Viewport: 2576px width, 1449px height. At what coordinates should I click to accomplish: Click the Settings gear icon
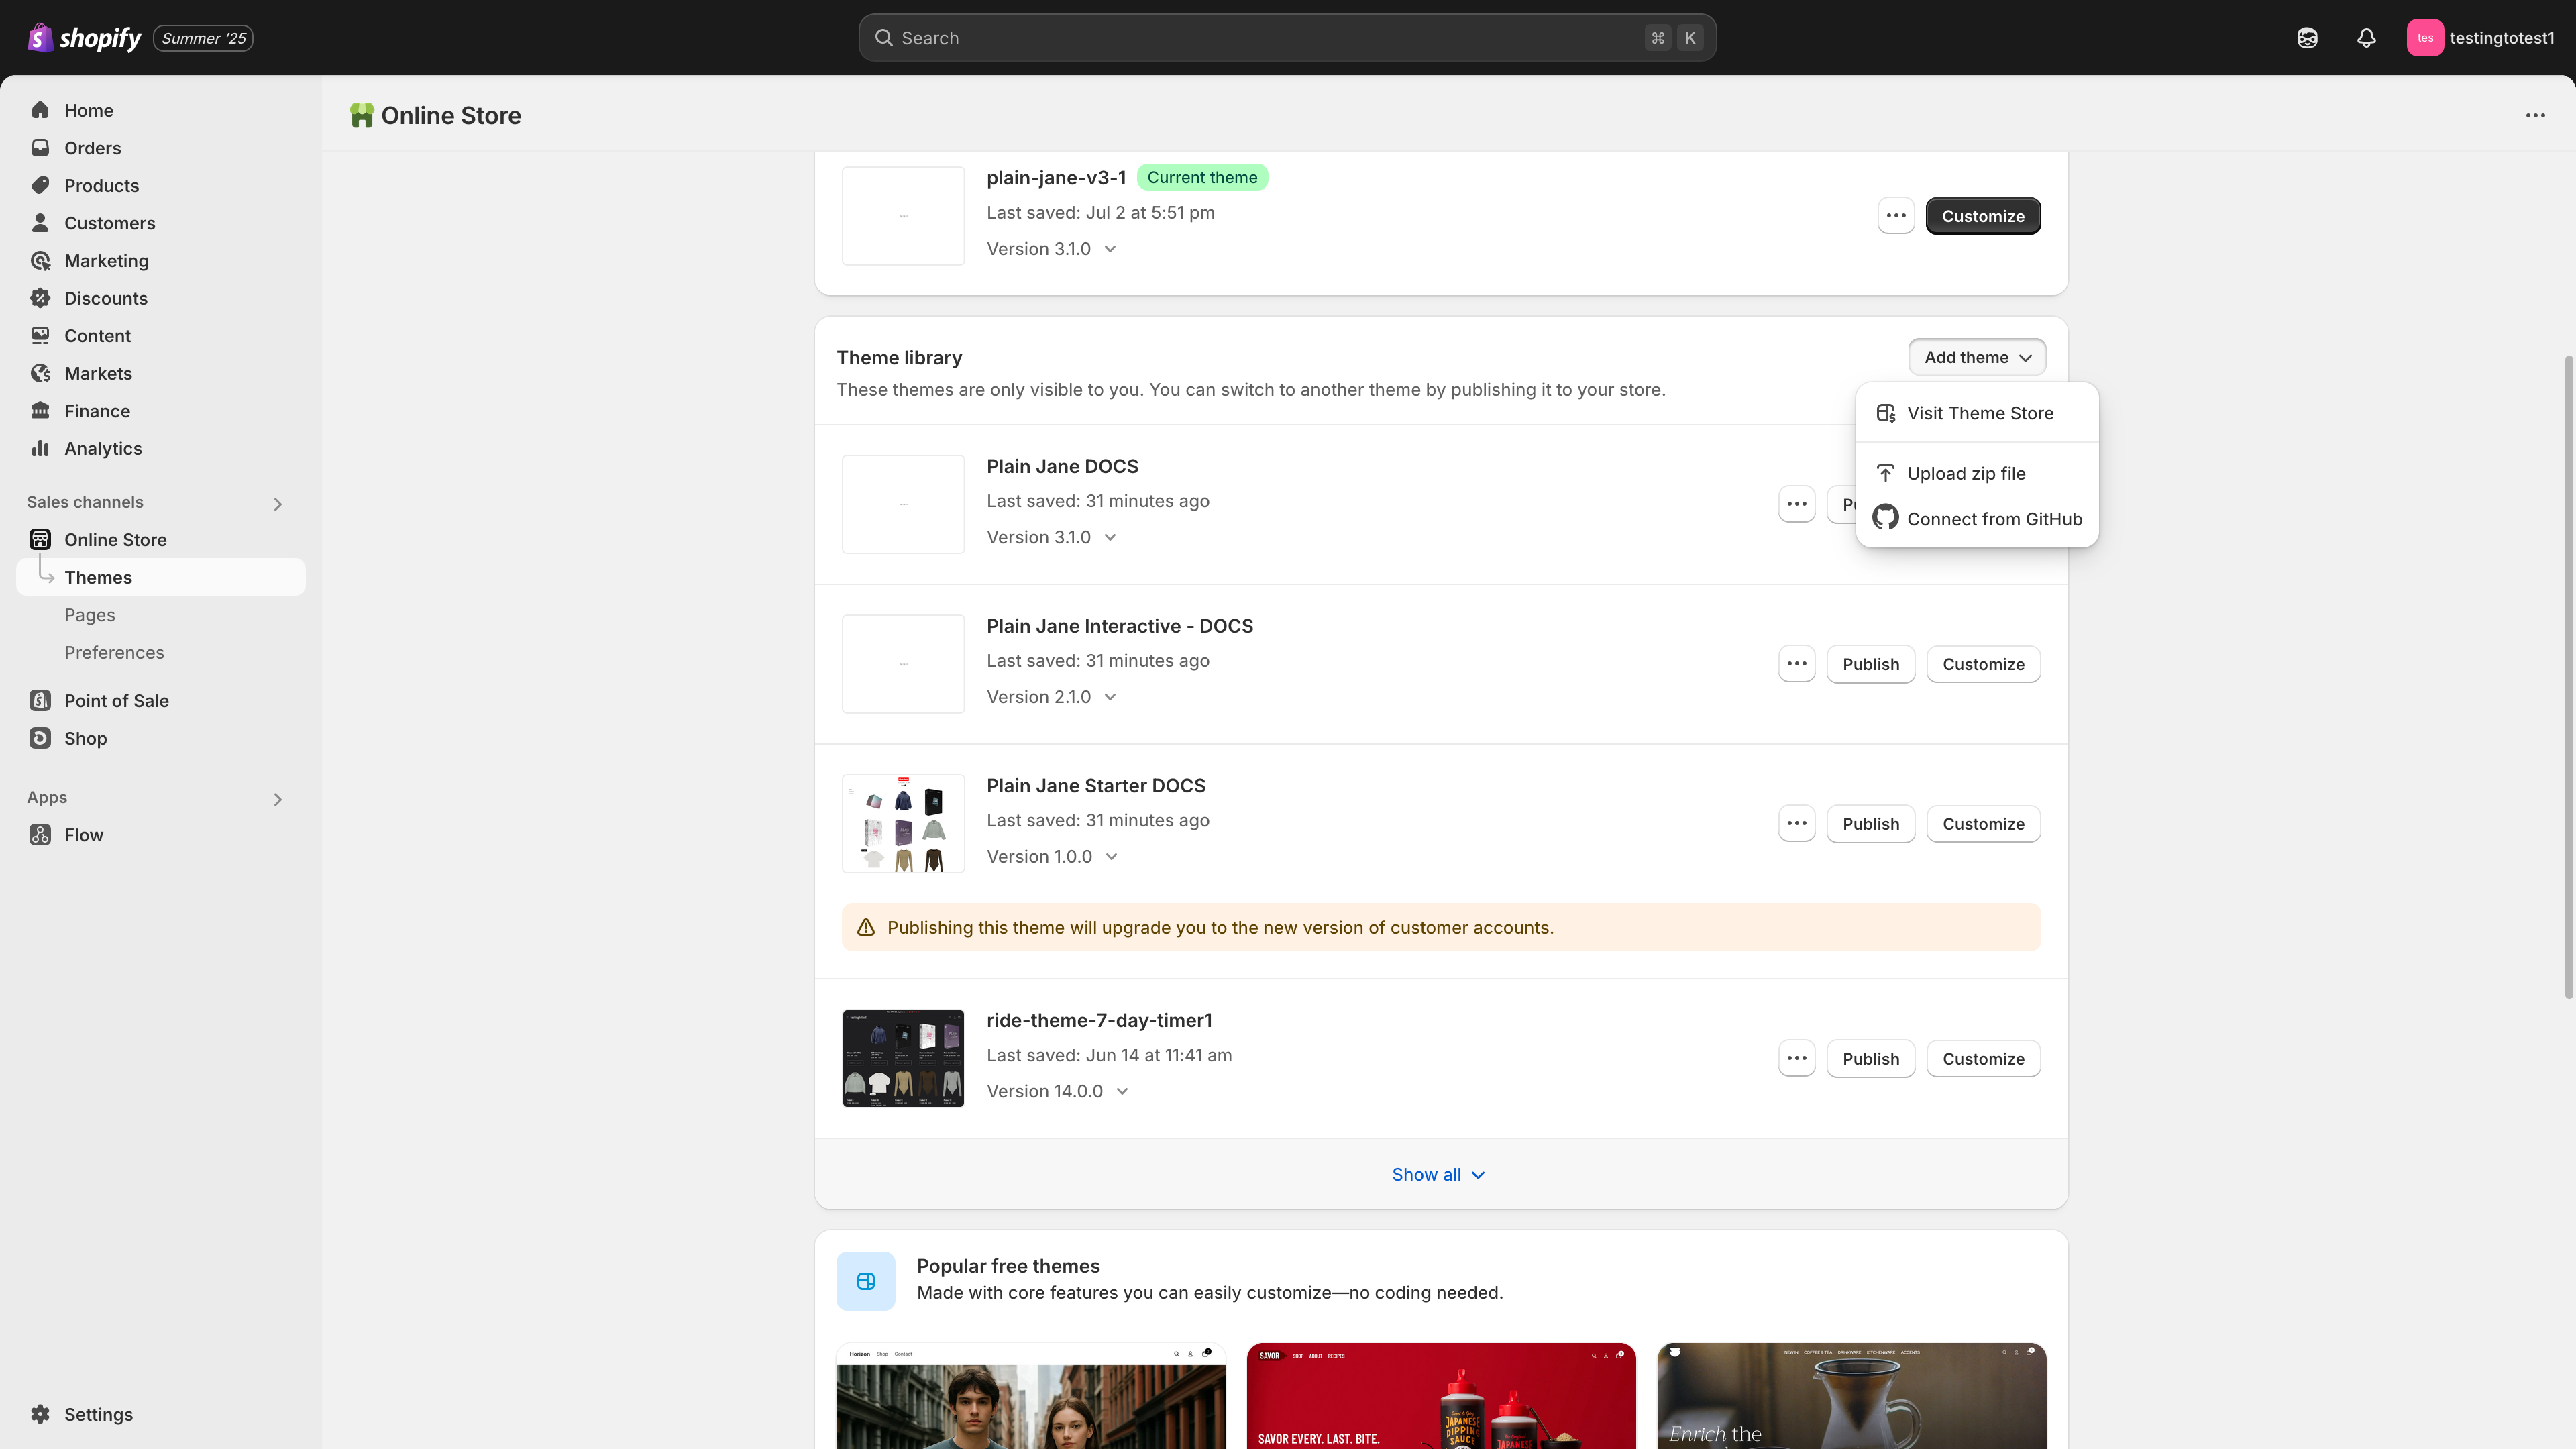tap(41, 1414)
